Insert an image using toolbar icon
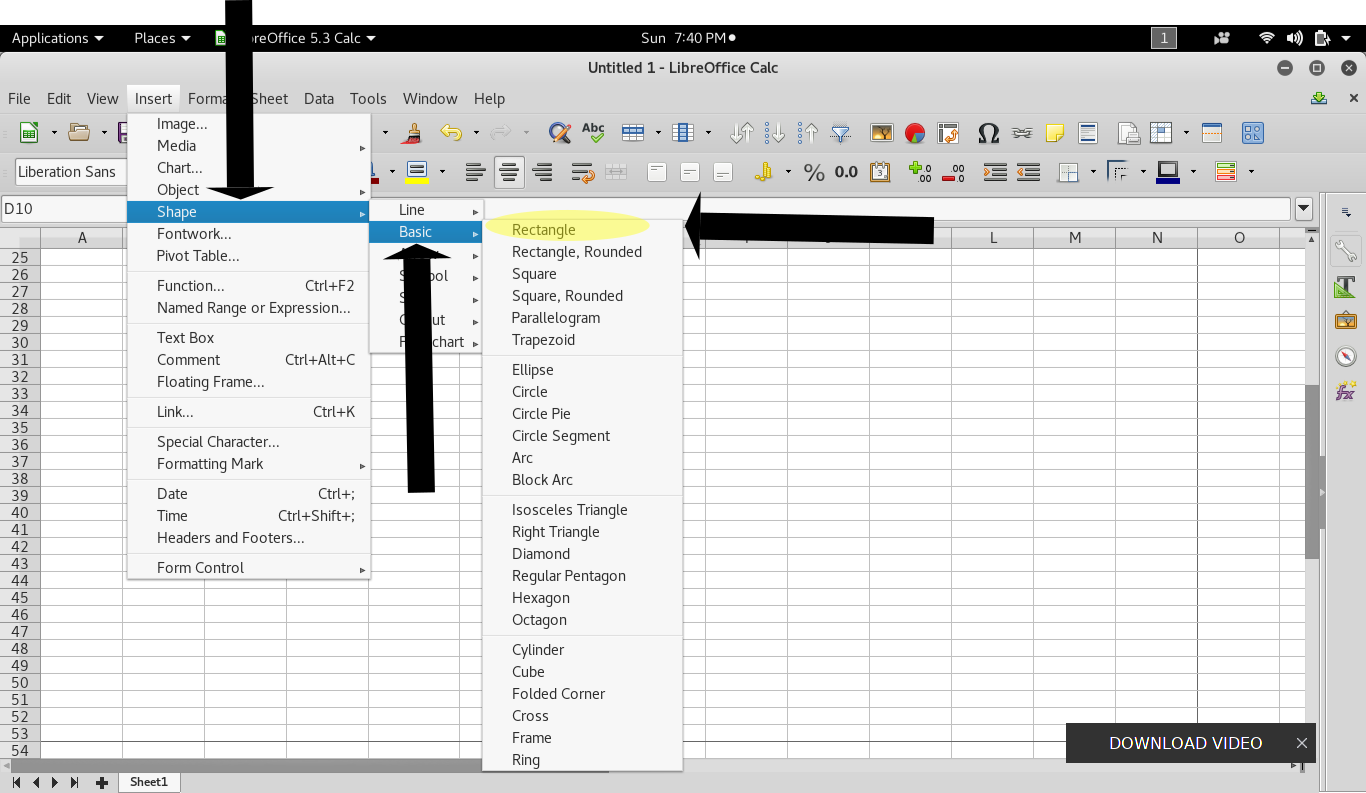1366x793 pixels. [882, 132]
